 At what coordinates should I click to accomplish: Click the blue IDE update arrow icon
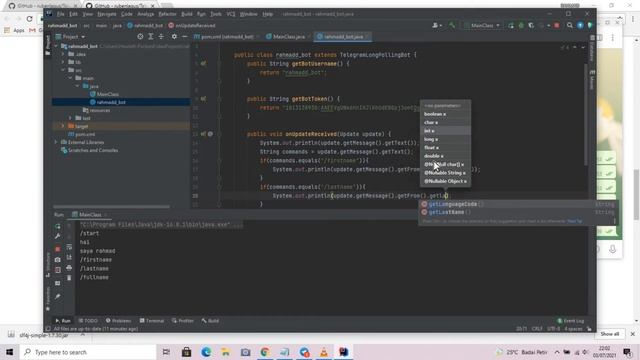580,25
